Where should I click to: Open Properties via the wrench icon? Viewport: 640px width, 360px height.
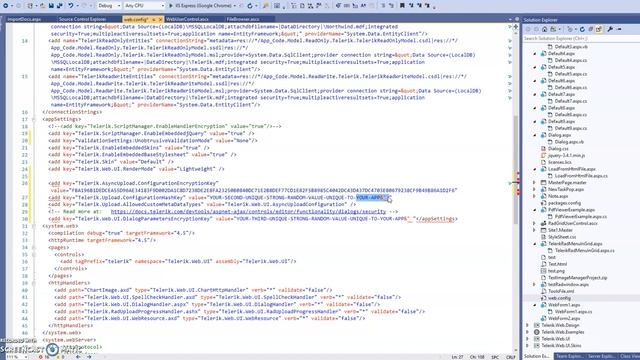pyautogui.click(x=610, y=29)
